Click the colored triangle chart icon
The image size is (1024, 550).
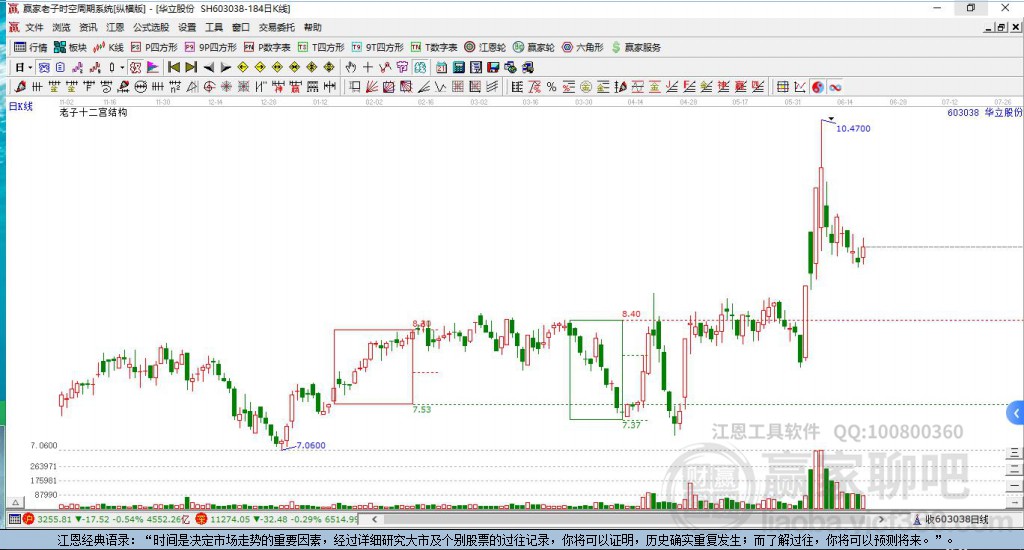pos(153,67)
